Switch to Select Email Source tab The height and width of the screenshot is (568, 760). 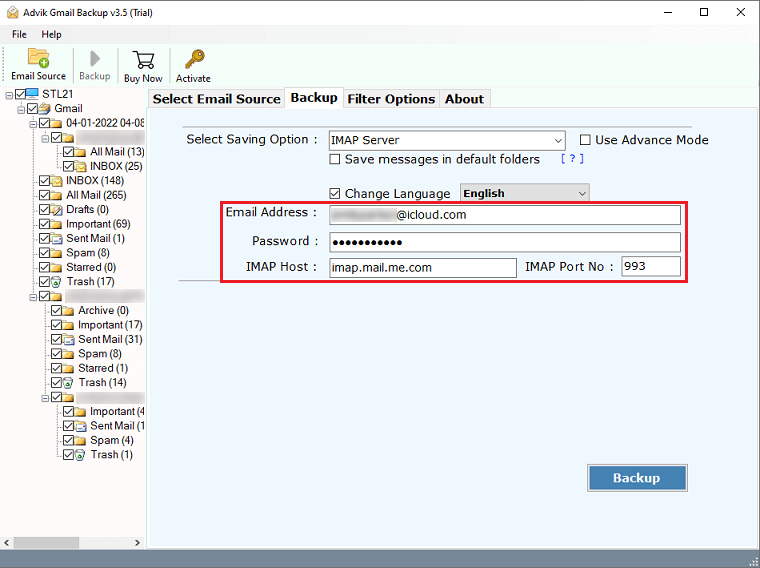(x=217, y=99)
